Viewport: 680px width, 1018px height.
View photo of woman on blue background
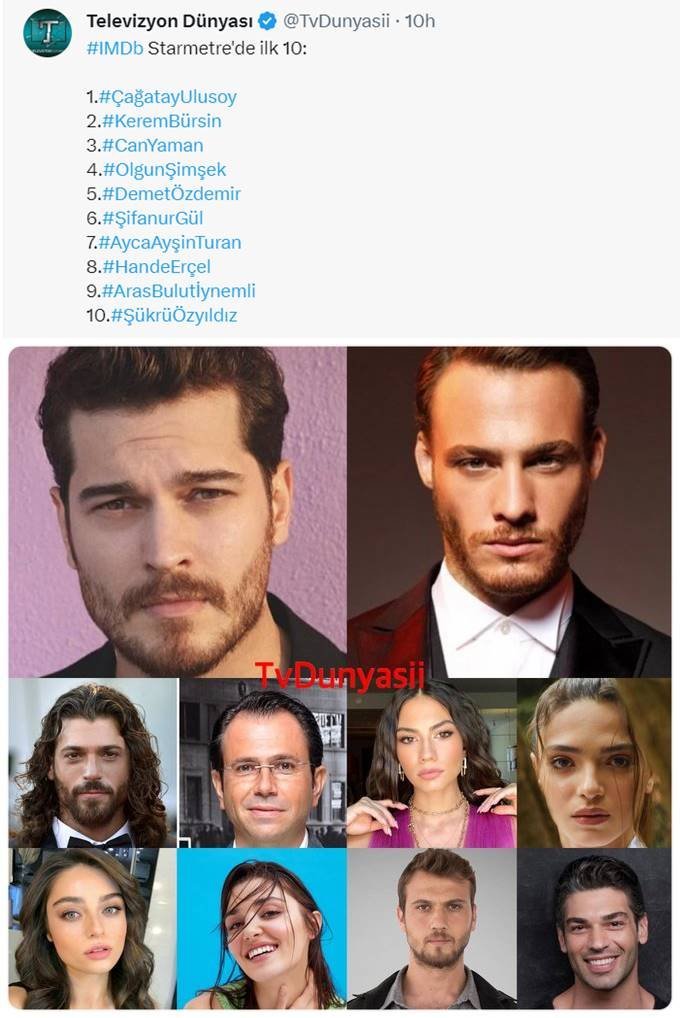tap(262, 928)
